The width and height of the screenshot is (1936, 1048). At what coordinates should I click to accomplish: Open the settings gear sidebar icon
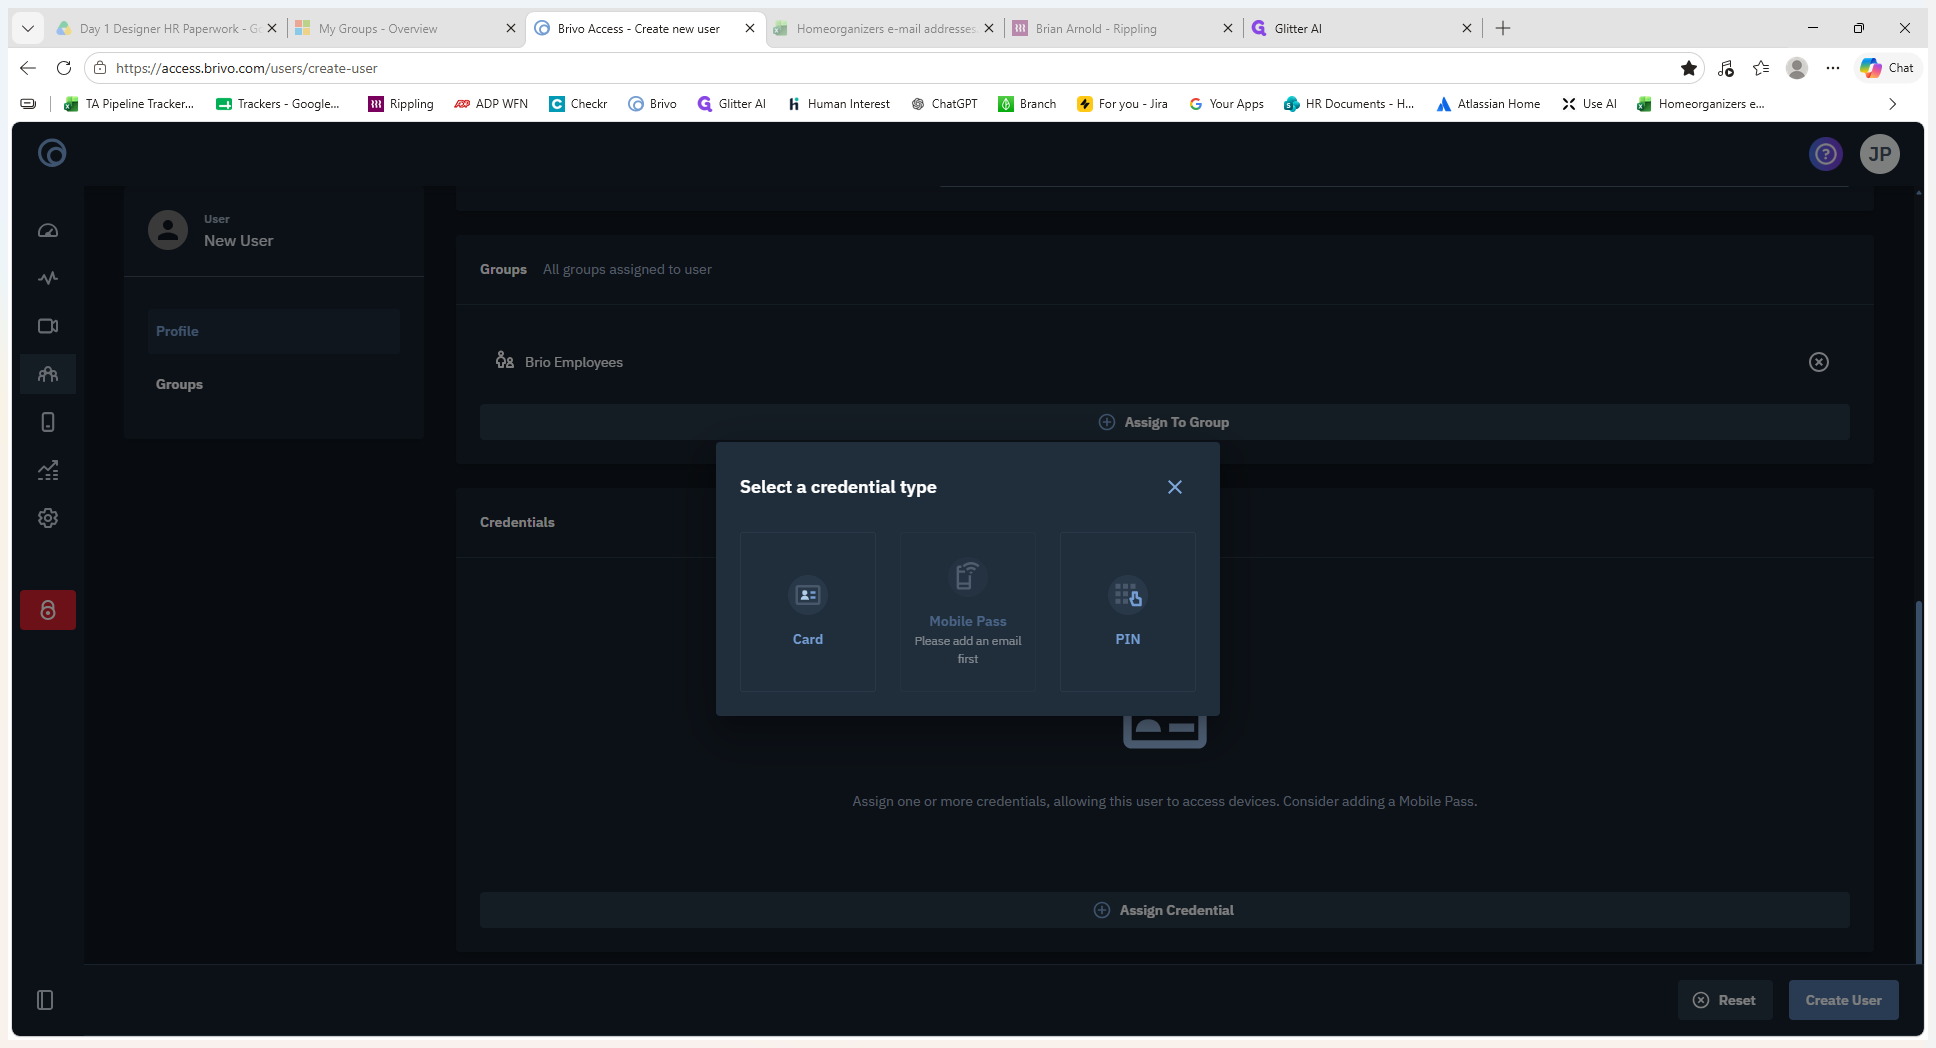click(48, 518)
